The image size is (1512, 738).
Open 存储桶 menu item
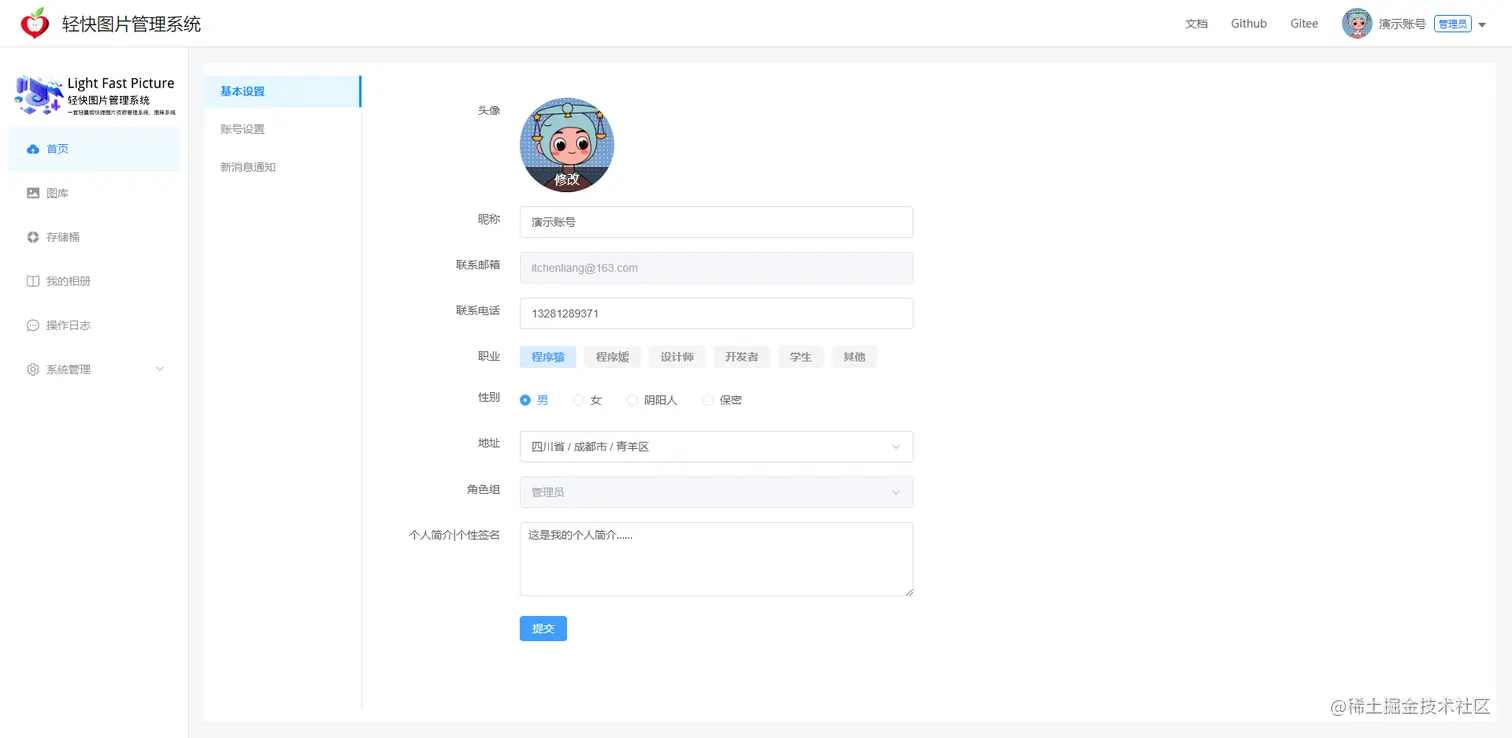[94, 237]
